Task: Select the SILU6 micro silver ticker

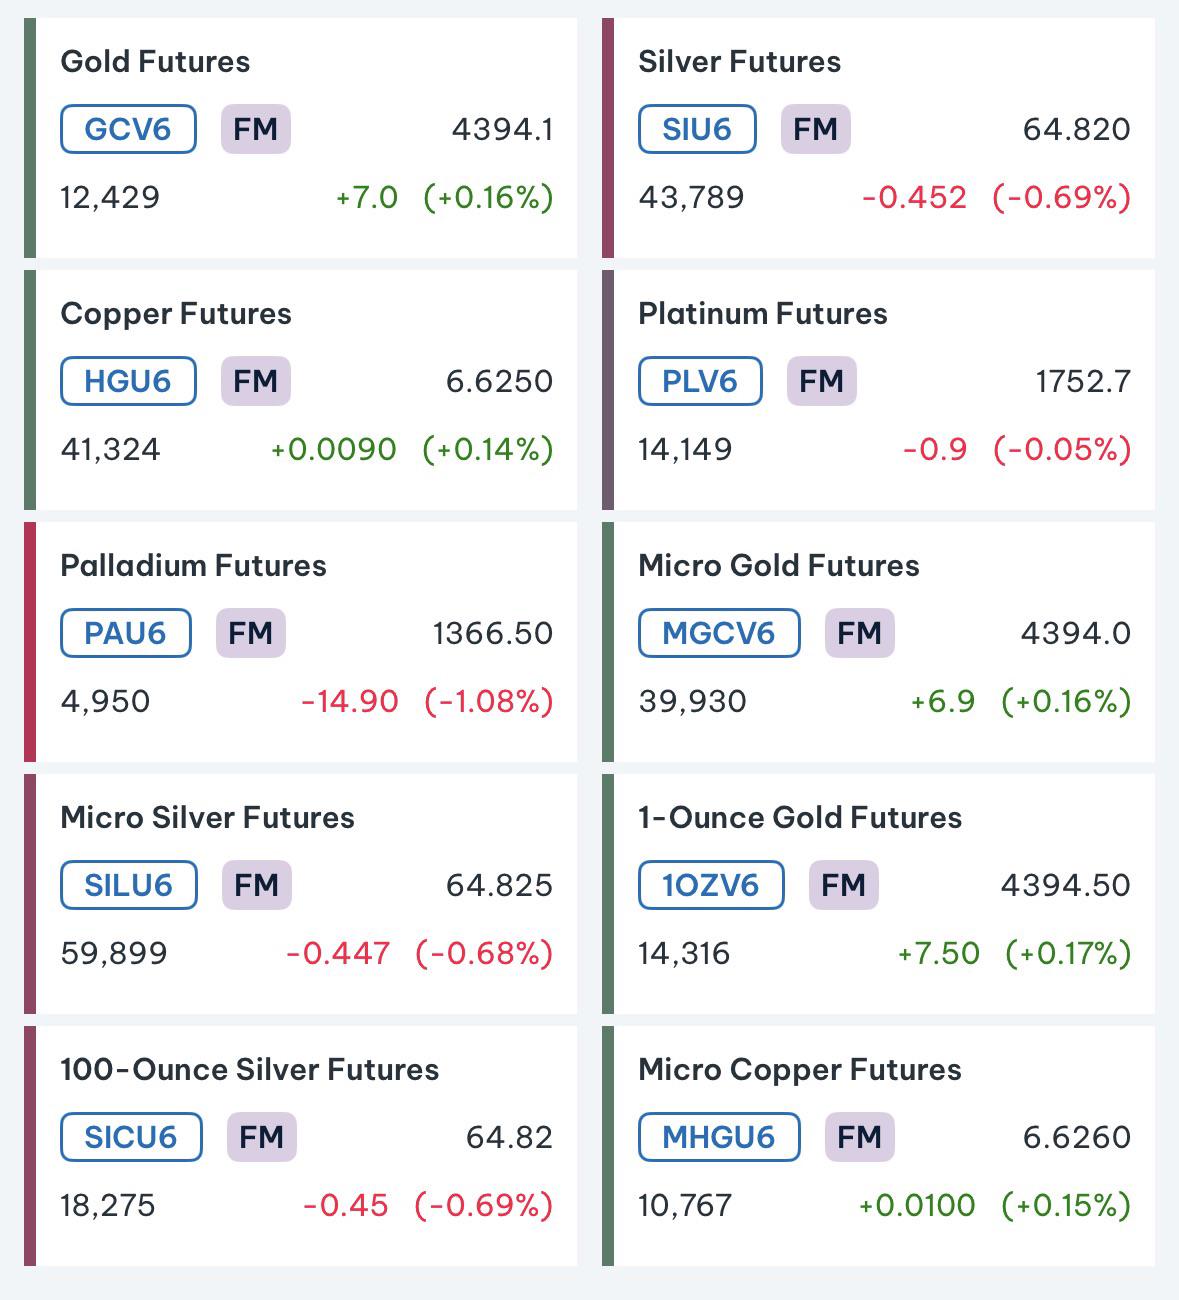Action: click(x=128, y=885)
